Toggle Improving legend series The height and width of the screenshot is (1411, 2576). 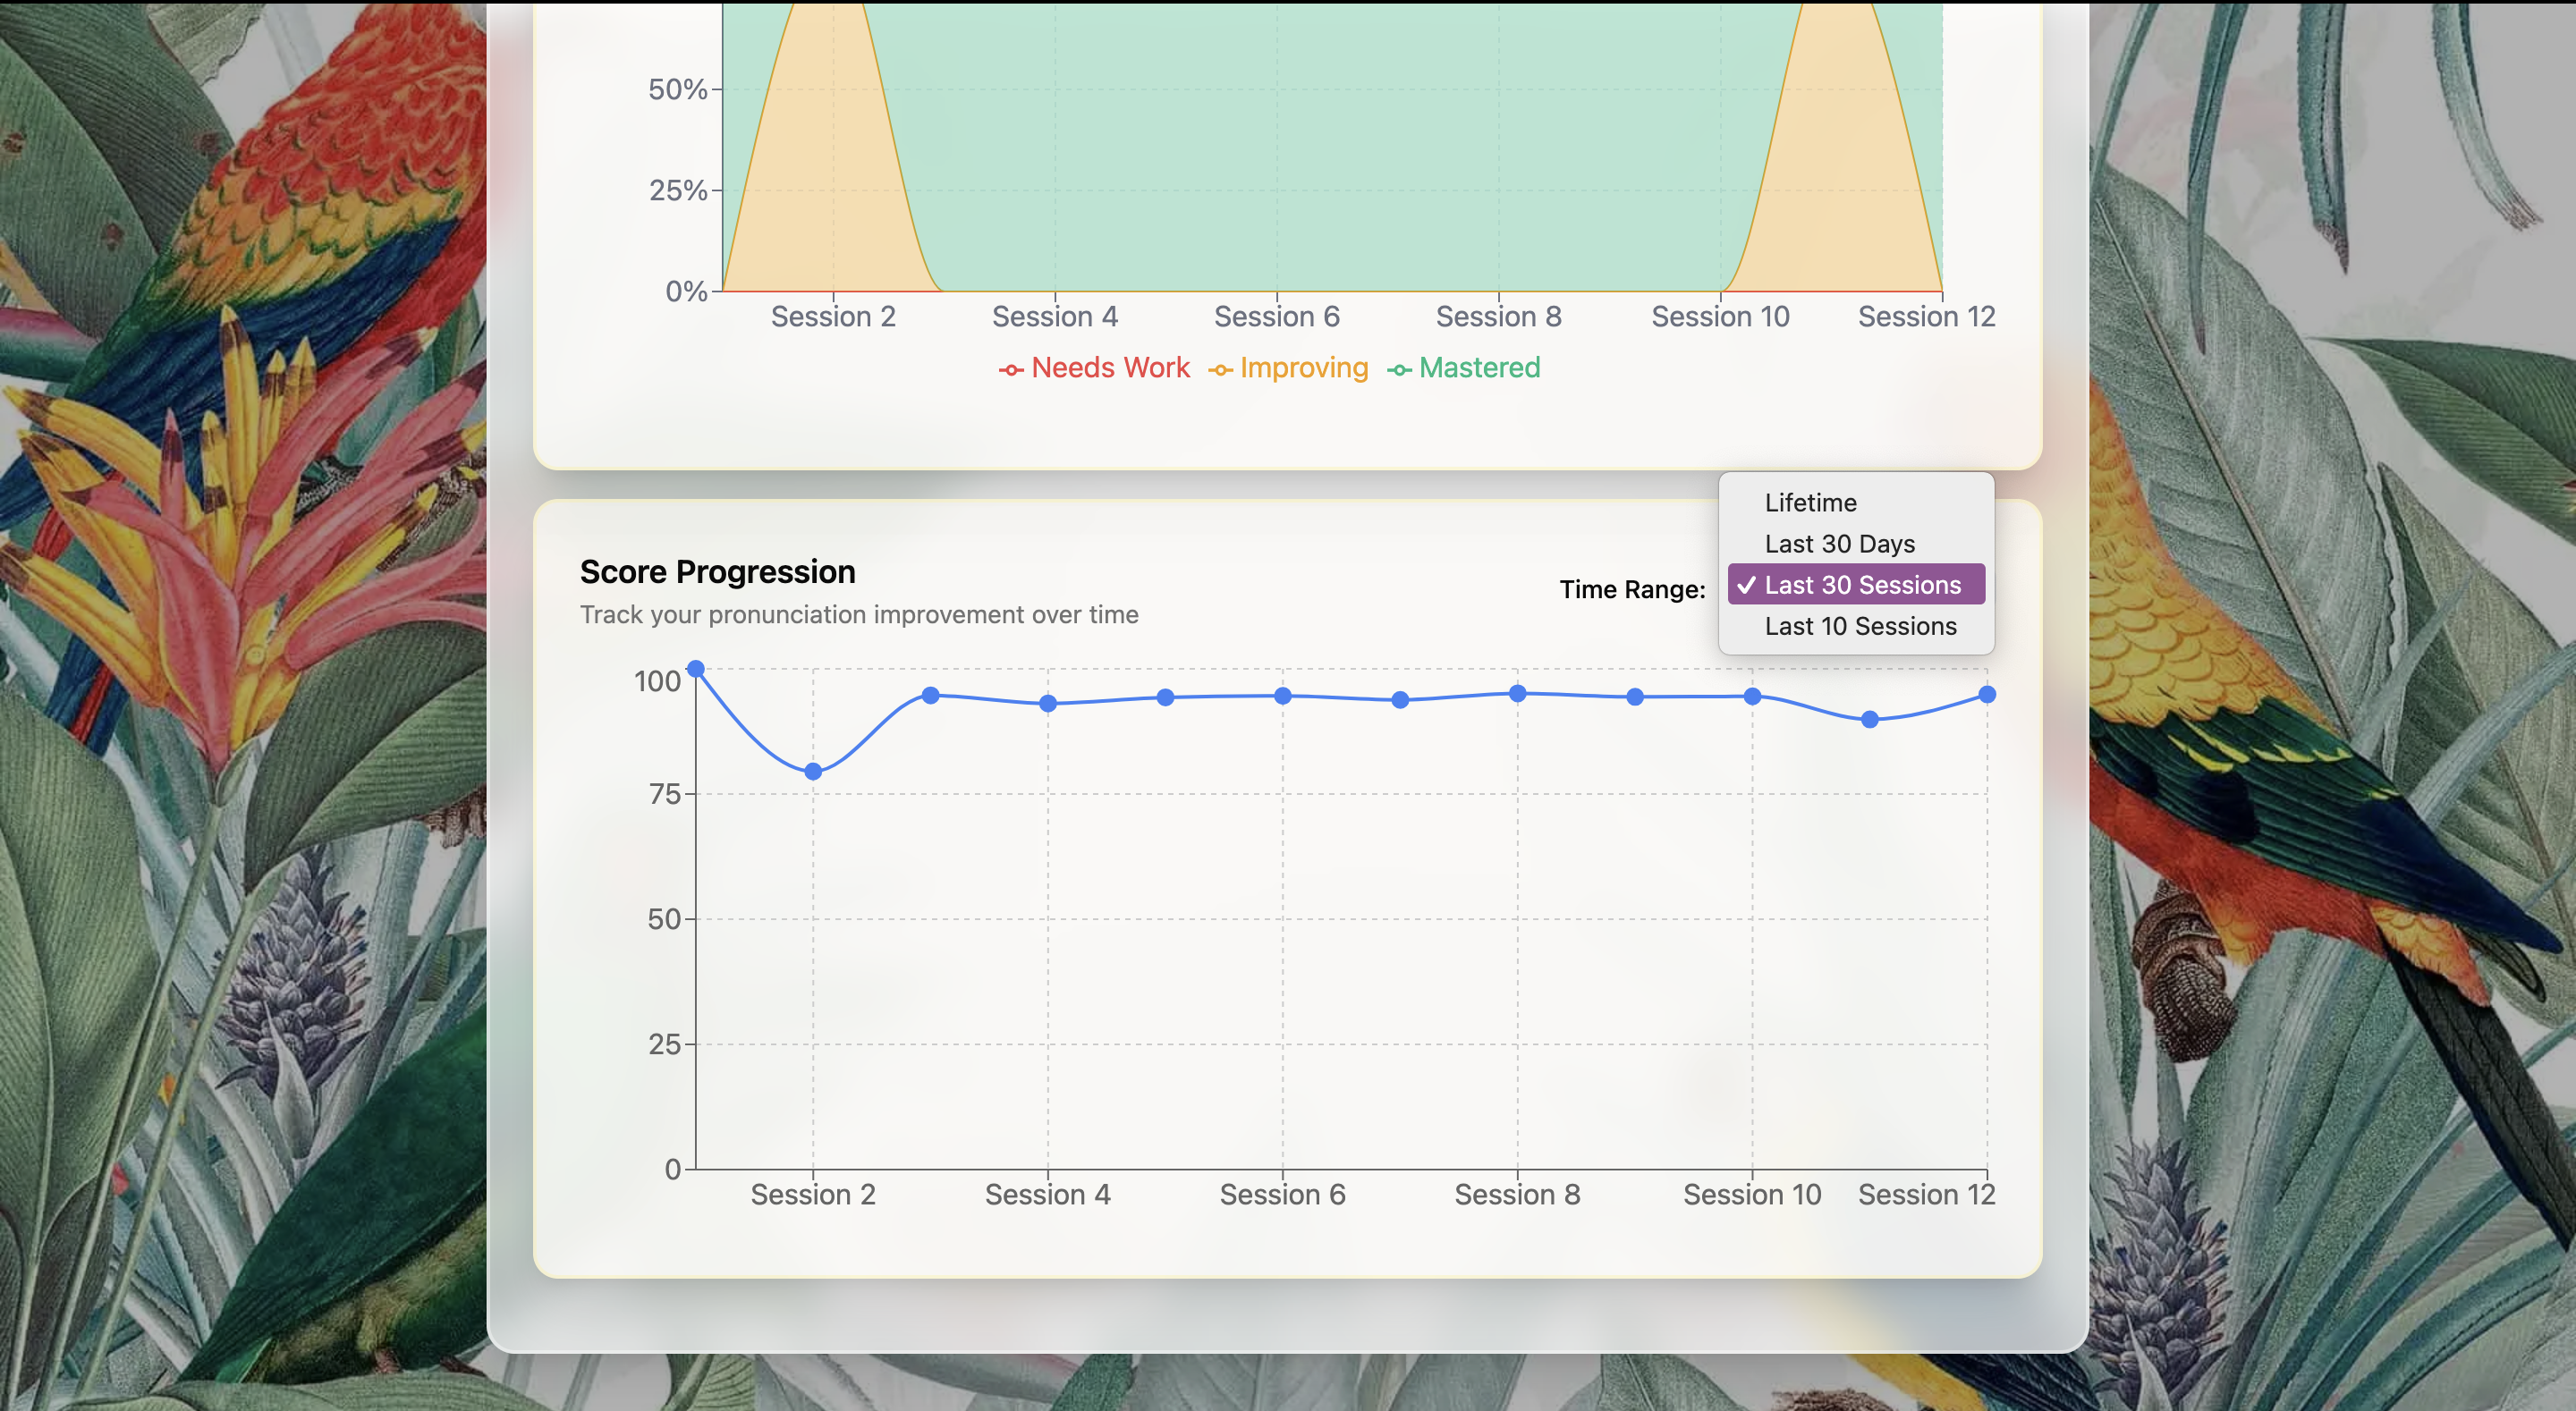pos(1303,368)
